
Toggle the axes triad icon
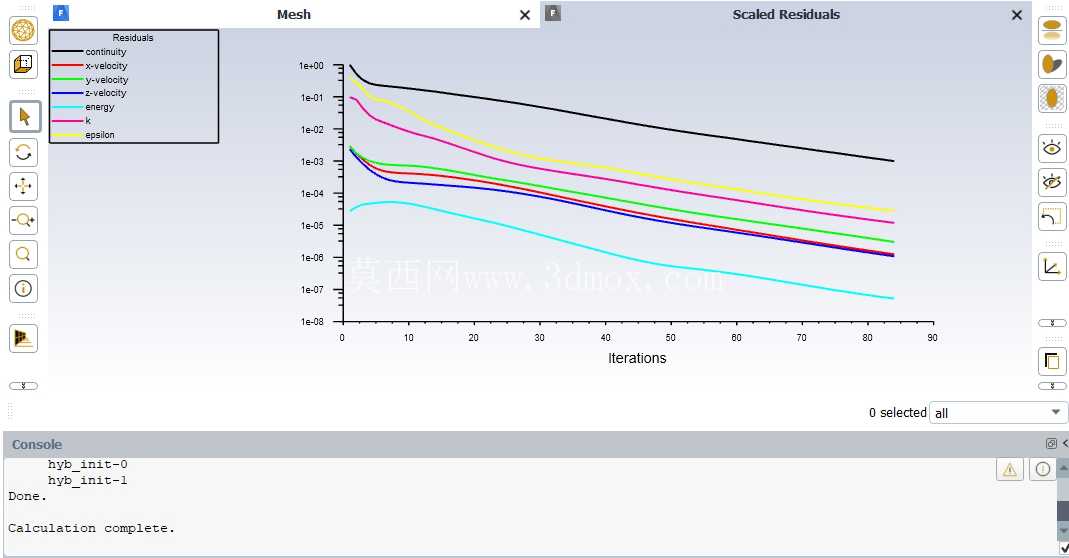coord(1052,266)
